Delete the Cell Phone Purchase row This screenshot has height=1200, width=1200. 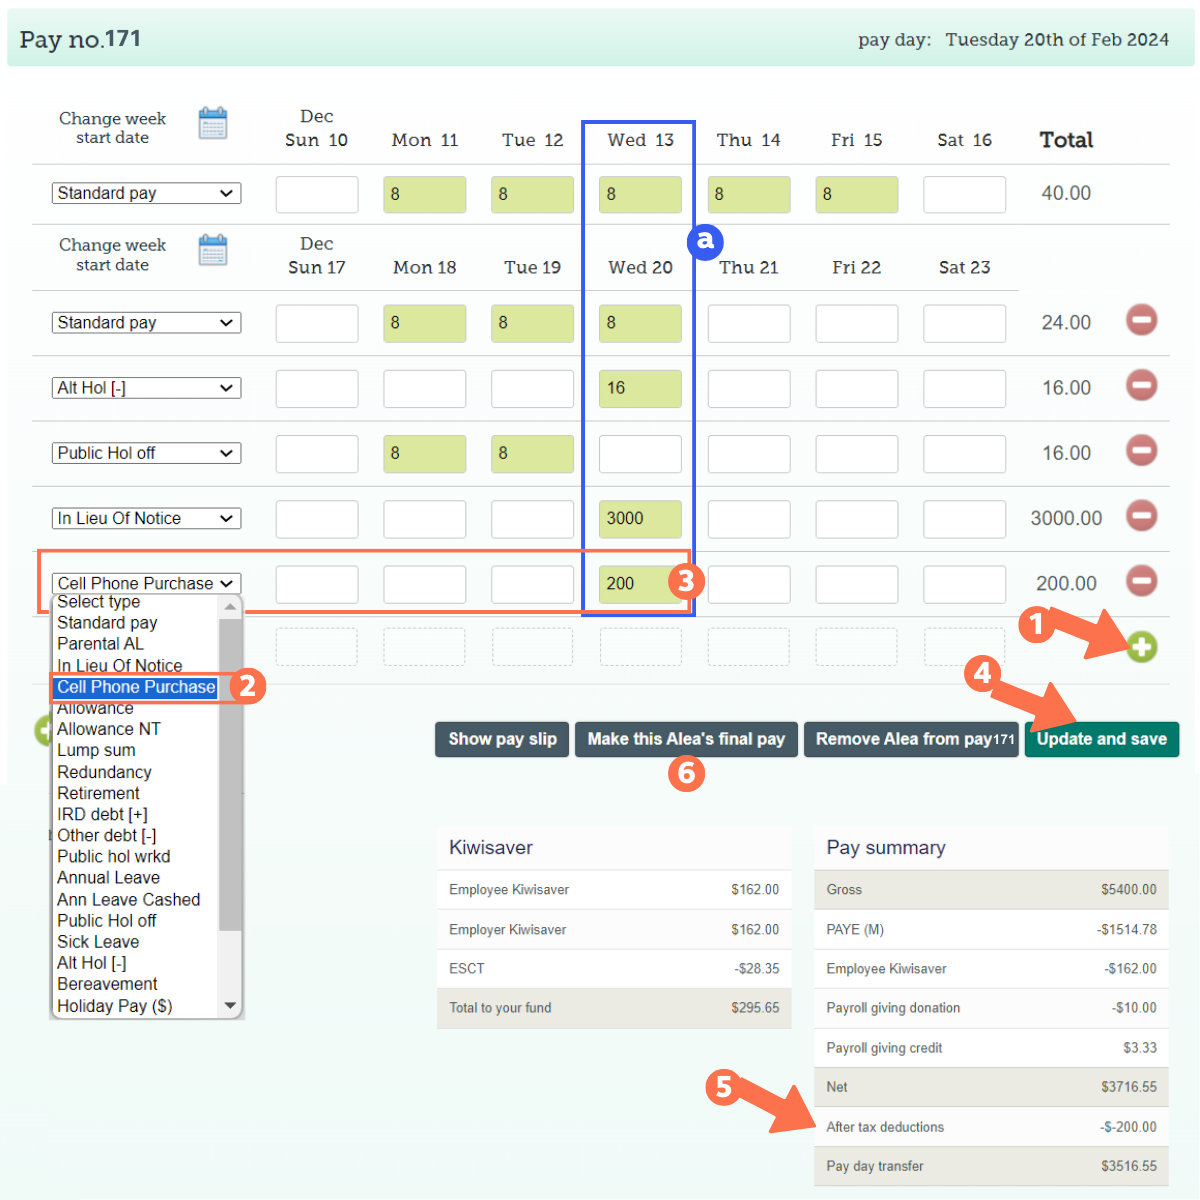(x=1141, y=581)
